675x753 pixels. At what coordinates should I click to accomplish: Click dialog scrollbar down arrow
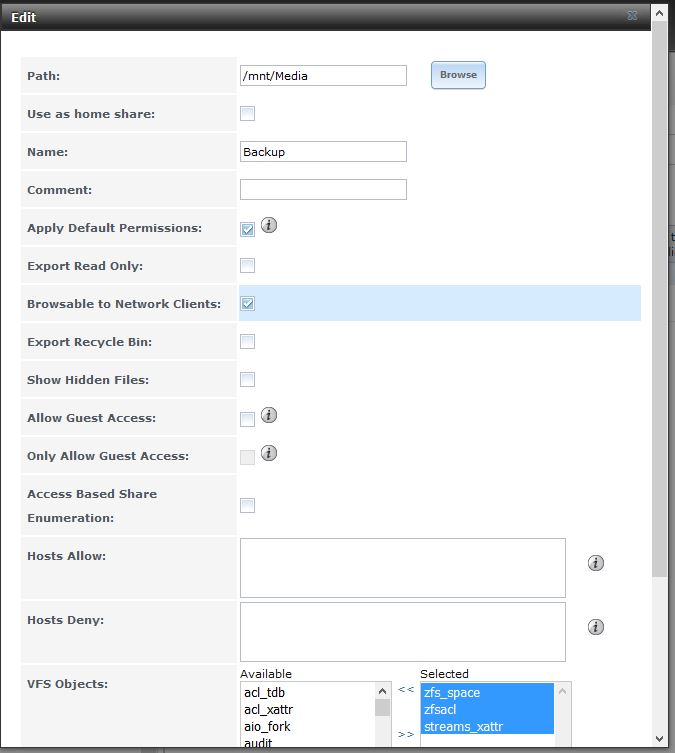tap(660, 739)
